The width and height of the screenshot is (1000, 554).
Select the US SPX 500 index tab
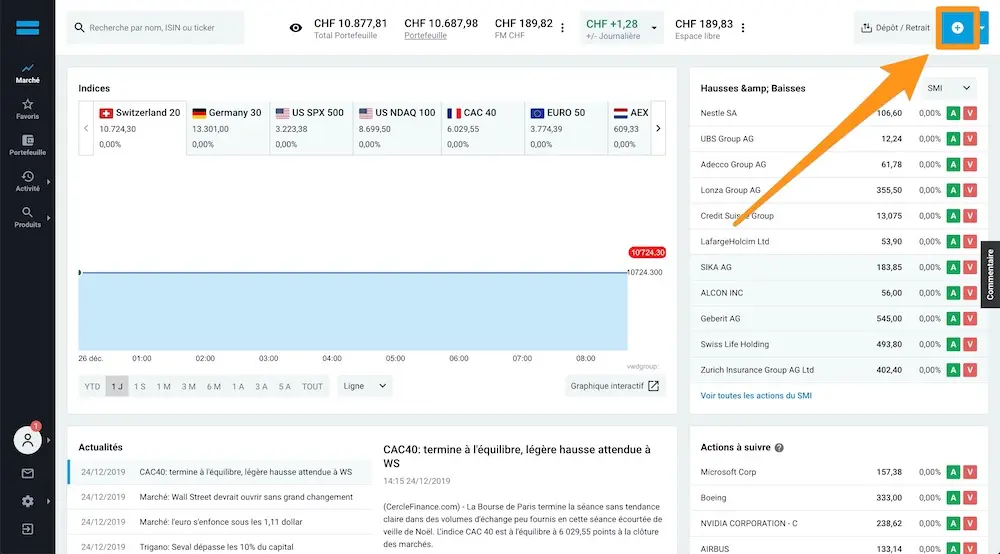[311, 128]
